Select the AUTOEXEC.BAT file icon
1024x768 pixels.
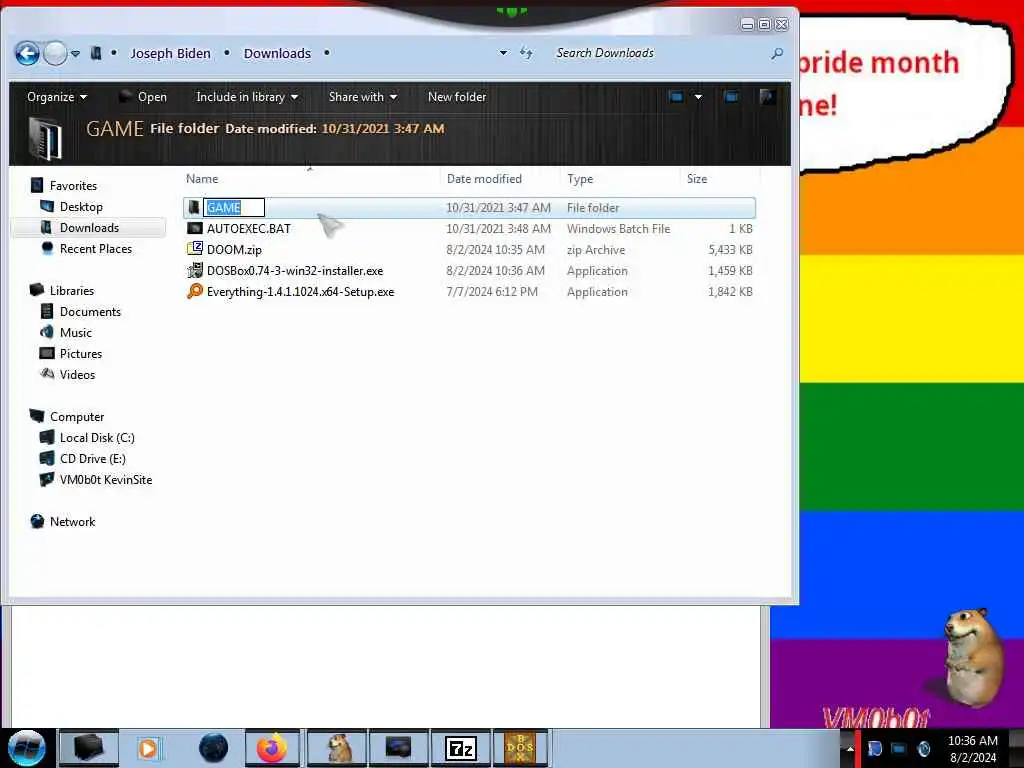tap(195, 228)
